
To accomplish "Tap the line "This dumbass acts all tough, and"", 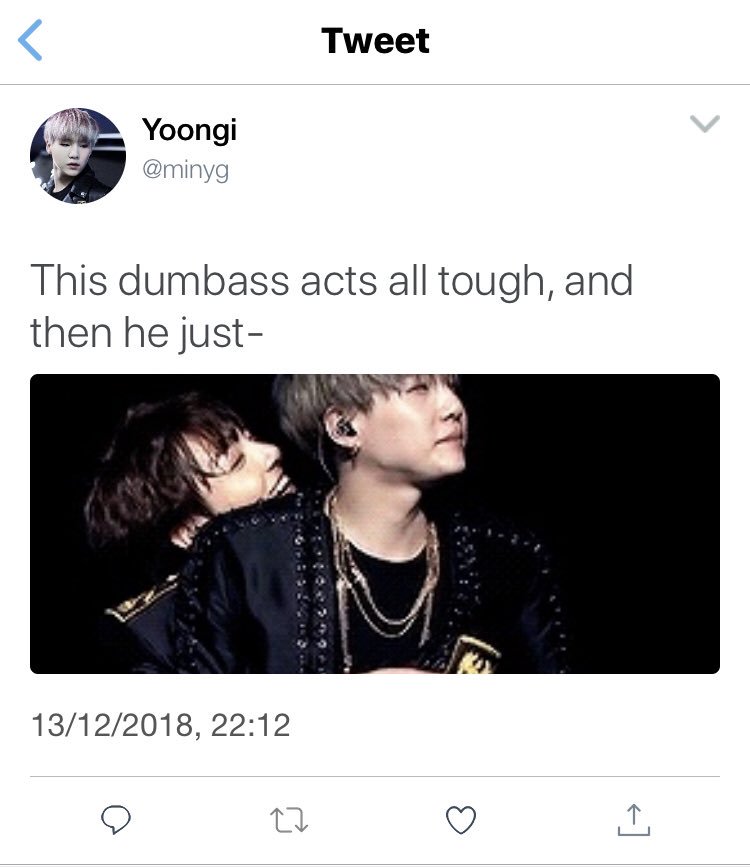I will tap(331, 281).
